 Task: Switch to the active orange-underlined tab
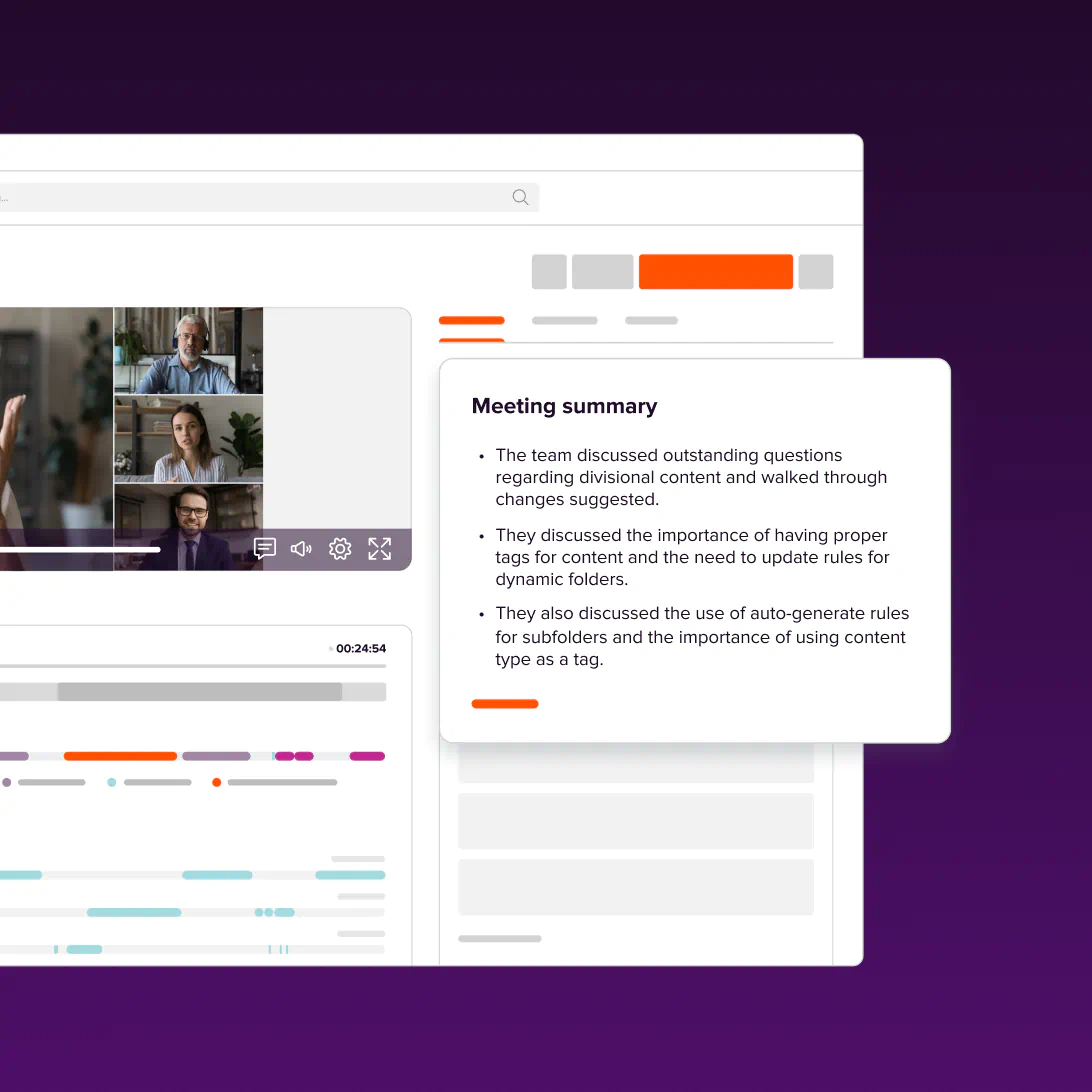click(x=470, y=320)
